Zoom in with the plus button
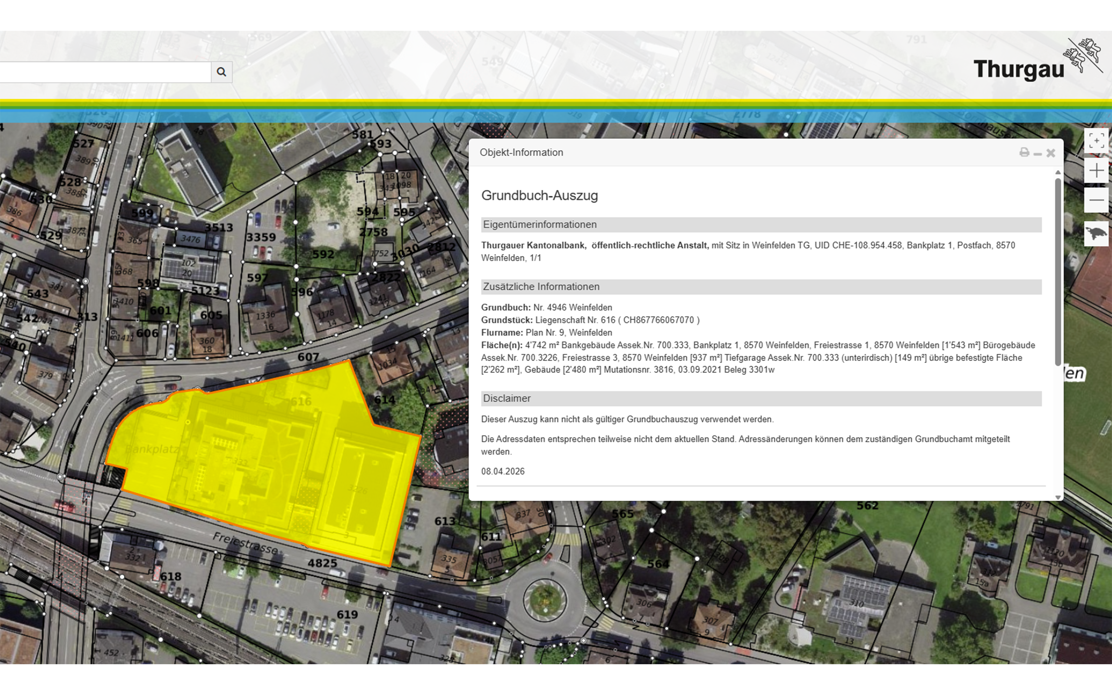1112x695 pixels. pyautogui.click(x=1096, y=170)
